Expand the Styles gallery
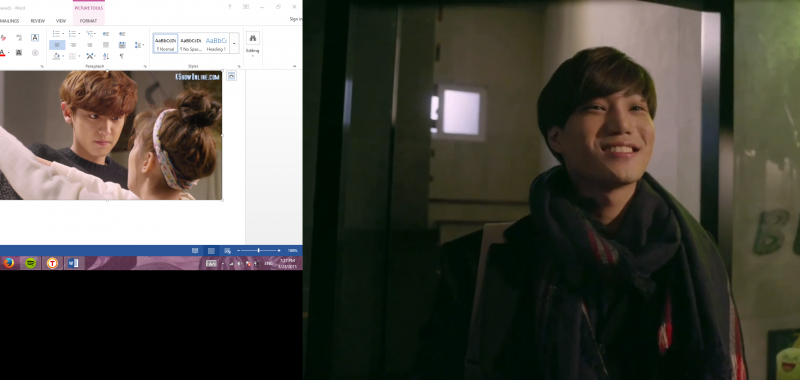Screen dimensions: 800x380 point(234,43)
